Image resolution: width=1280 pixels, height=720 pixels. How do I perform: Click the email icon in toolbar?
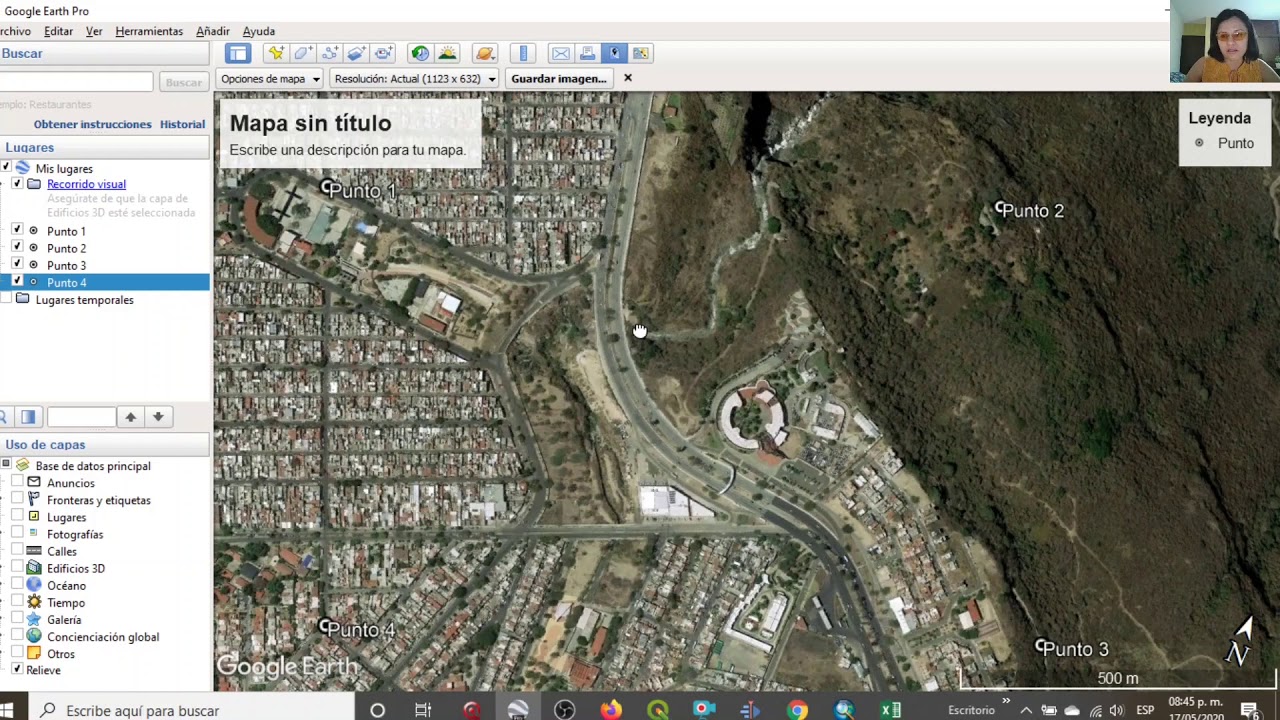[x=560, y=53]
